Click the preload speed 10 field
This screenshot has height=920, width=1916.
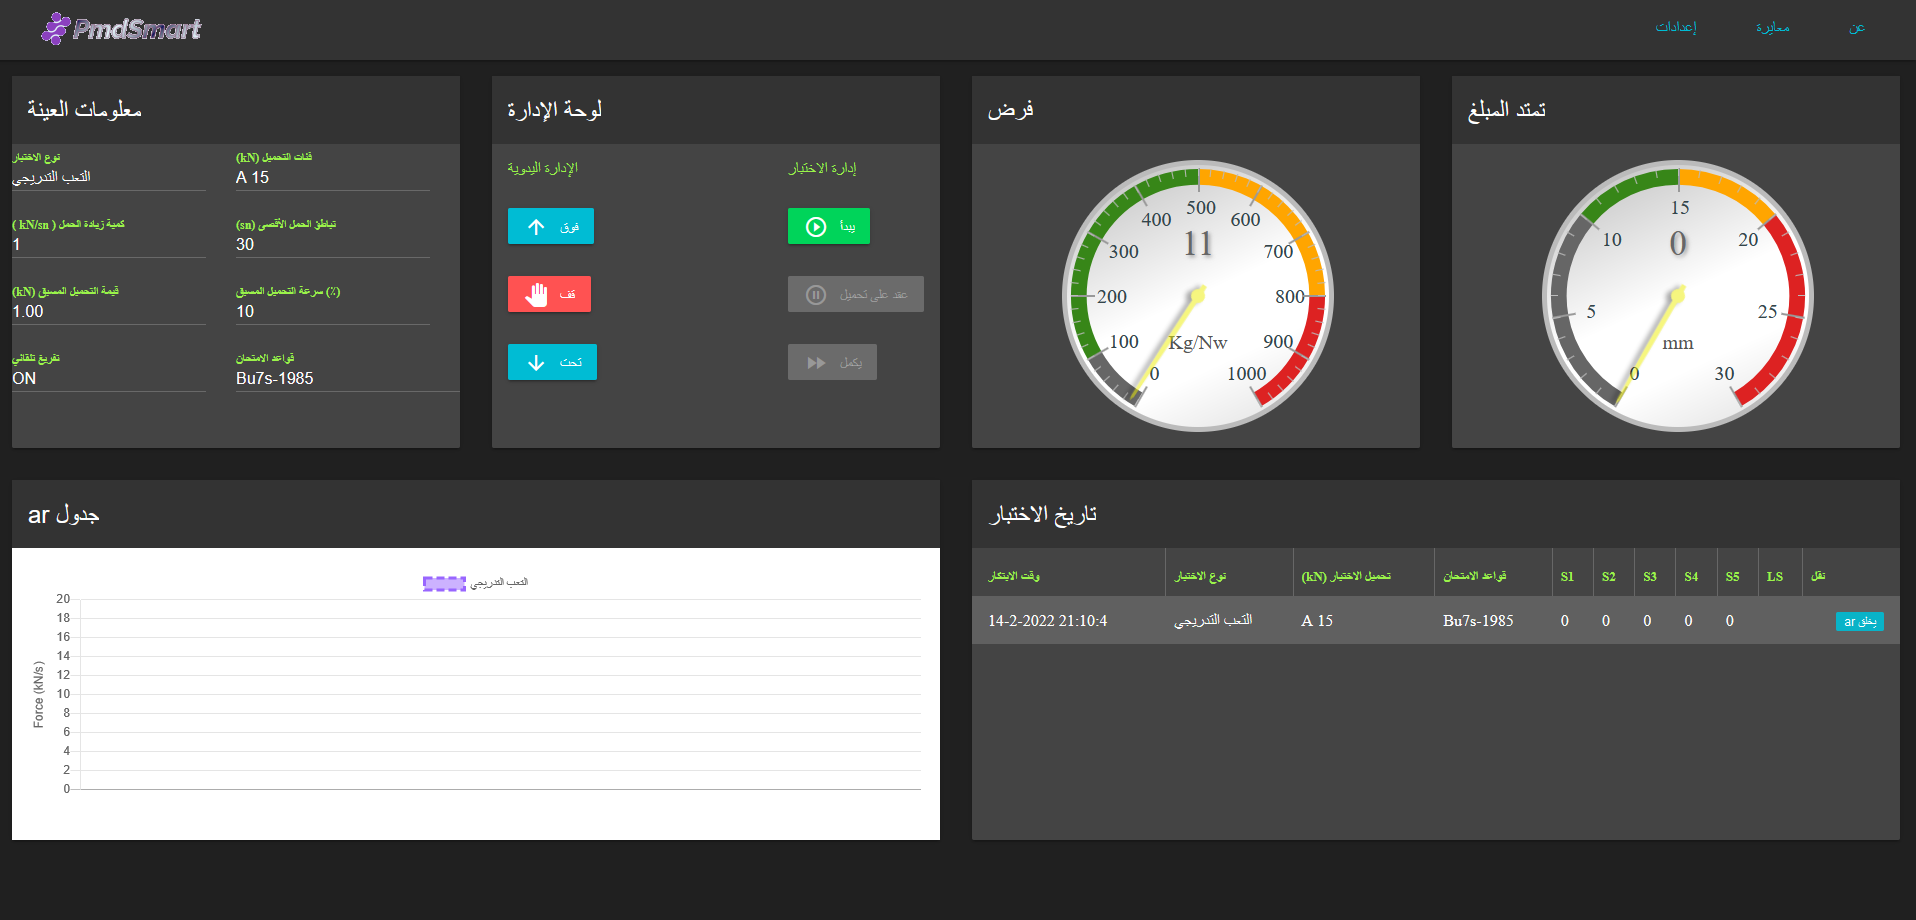point(332,311)
